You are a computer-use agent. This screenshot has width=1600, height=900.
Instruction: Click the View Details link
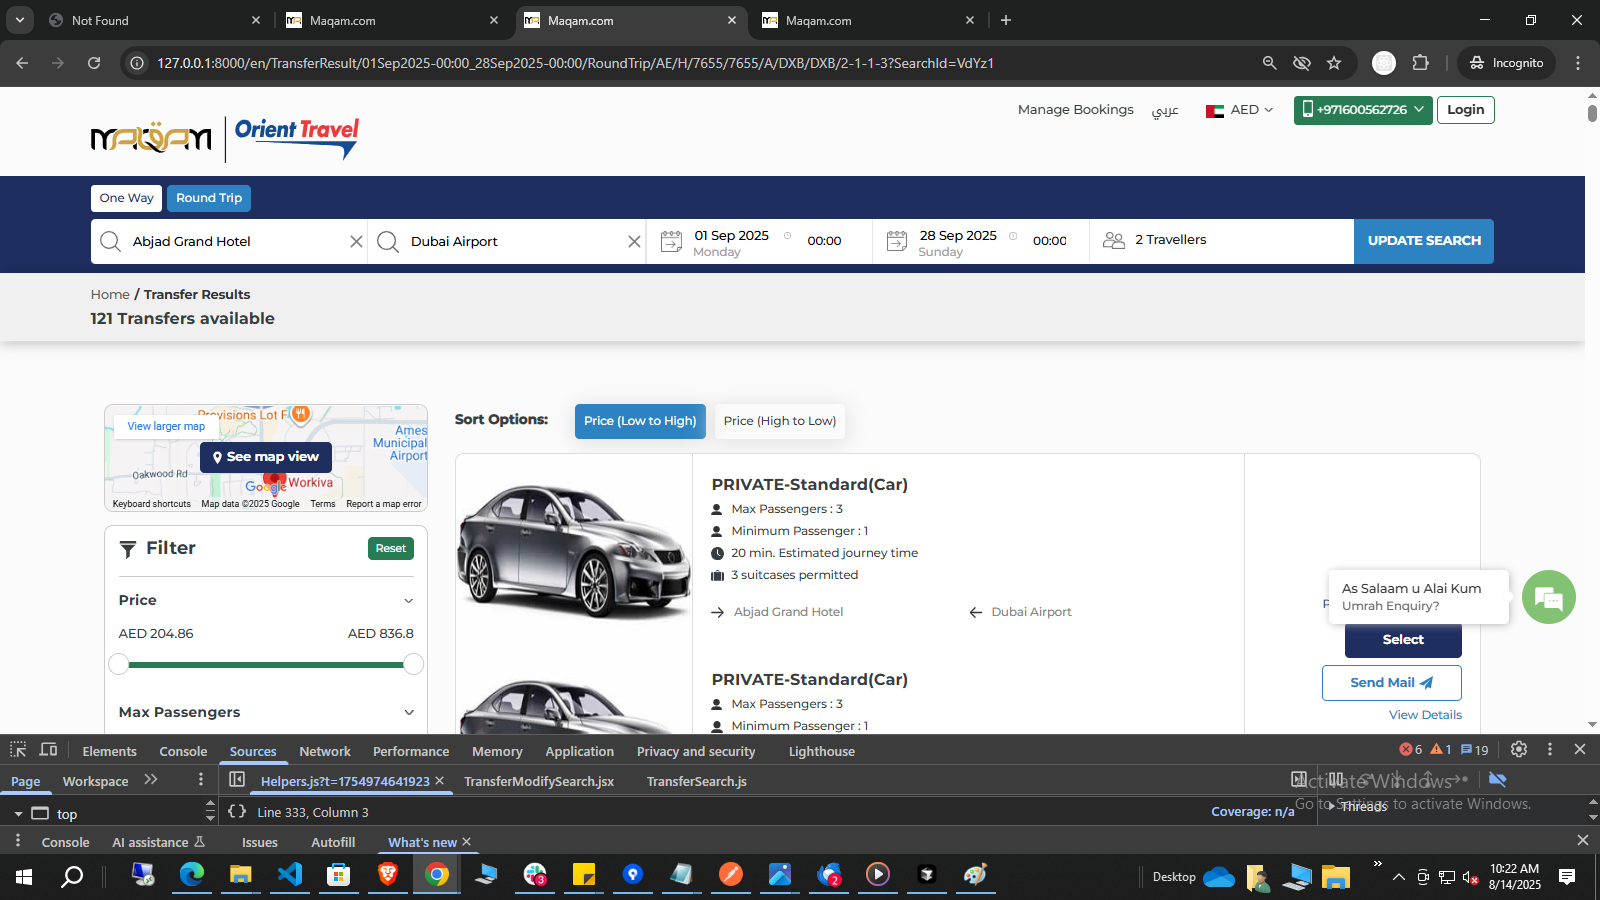pos(1425,715)
